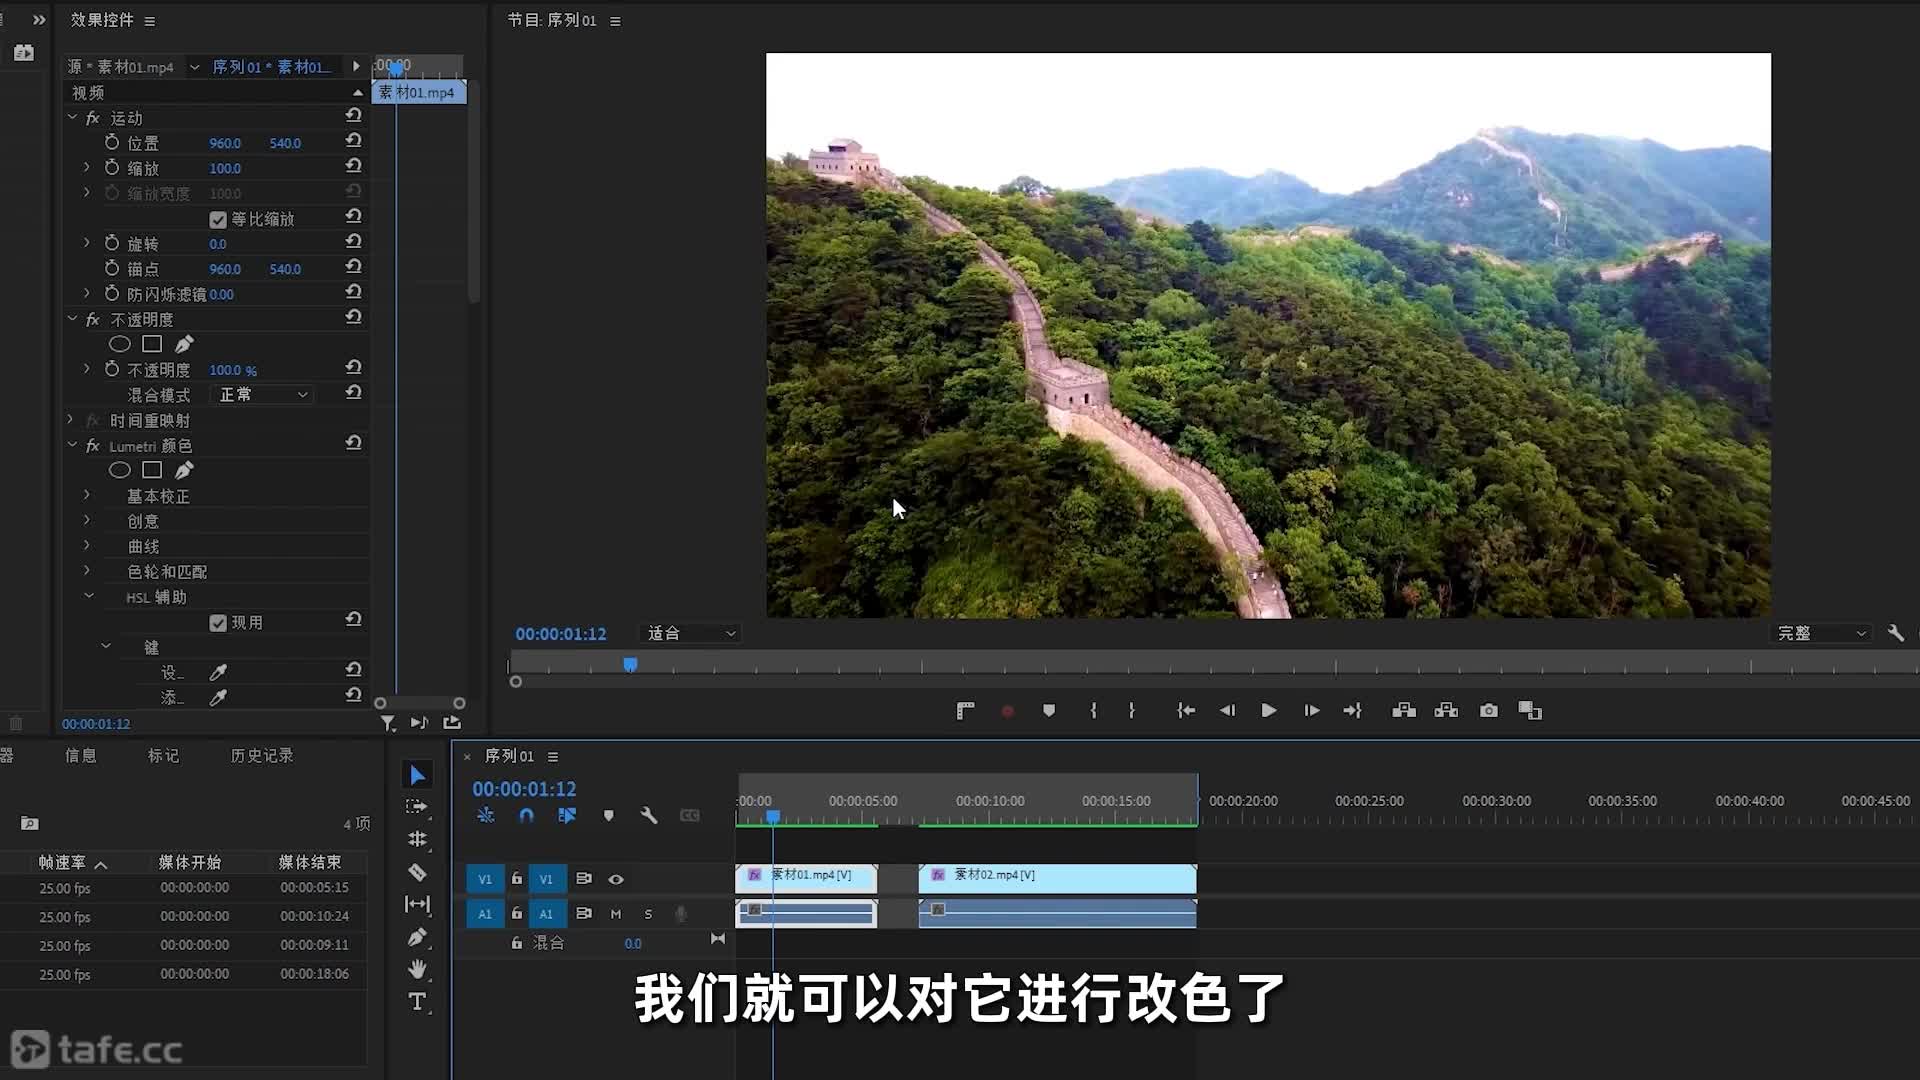Edit the opacity value 100.0 %
Viewport: 1920px width, 1080px height.
pos(232,370)
